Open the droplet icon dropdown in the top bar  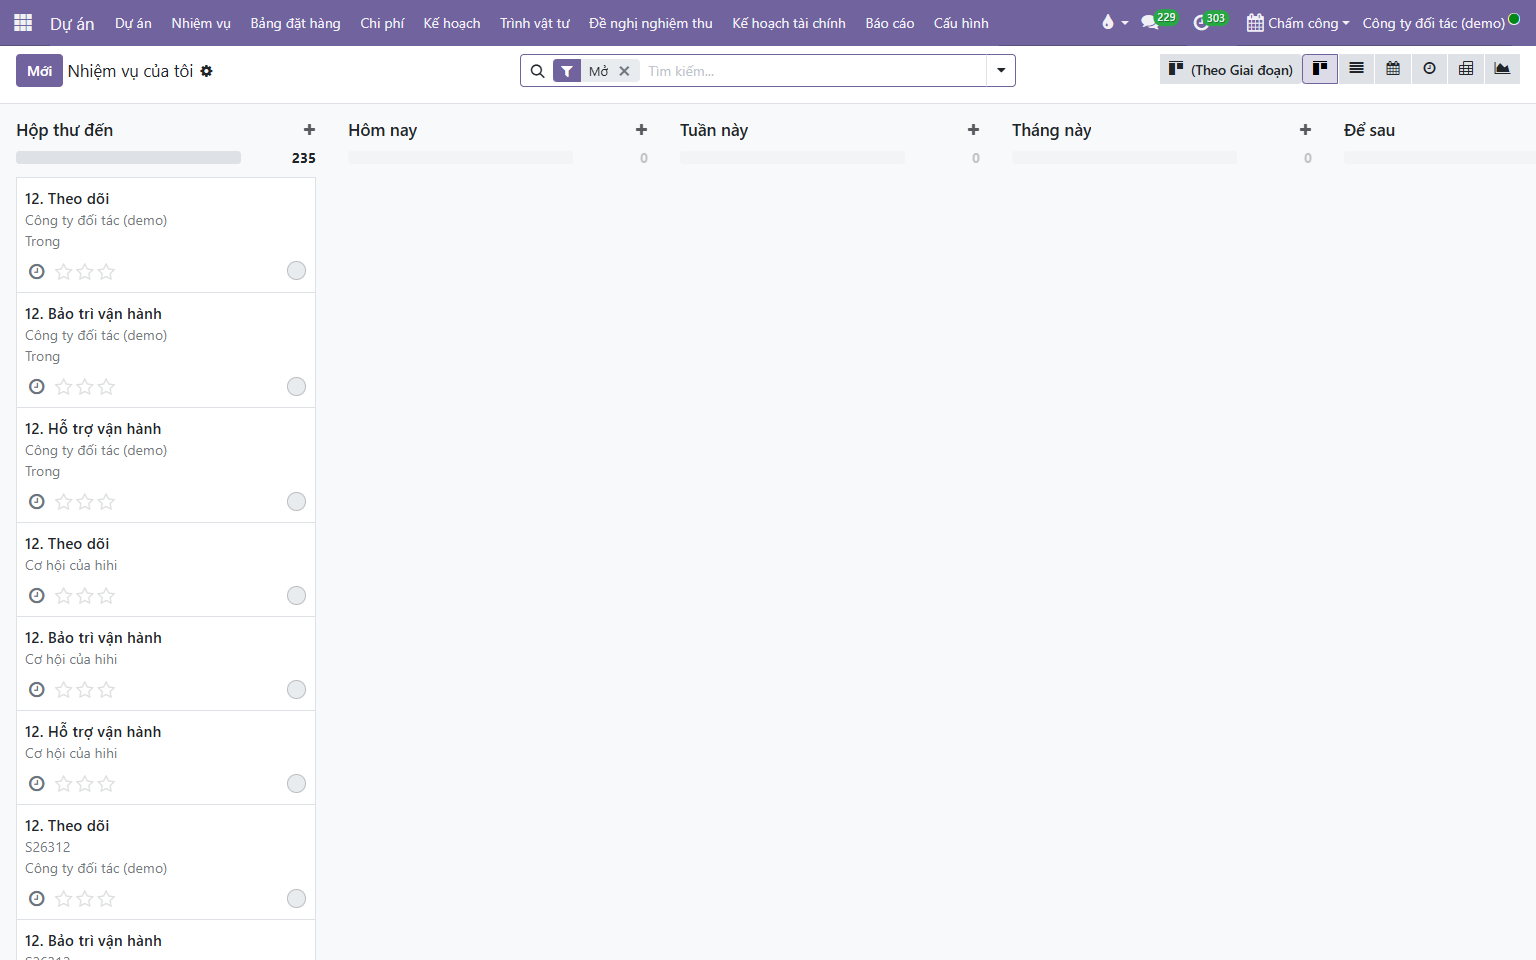[x=1114, y=22]
